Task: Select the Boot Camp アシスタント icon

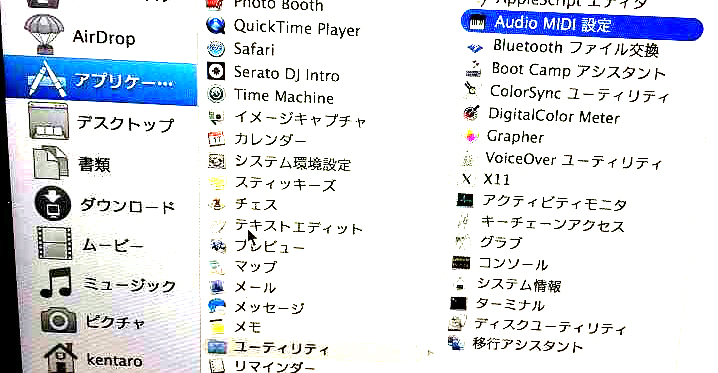Action: tap(473, 69)
